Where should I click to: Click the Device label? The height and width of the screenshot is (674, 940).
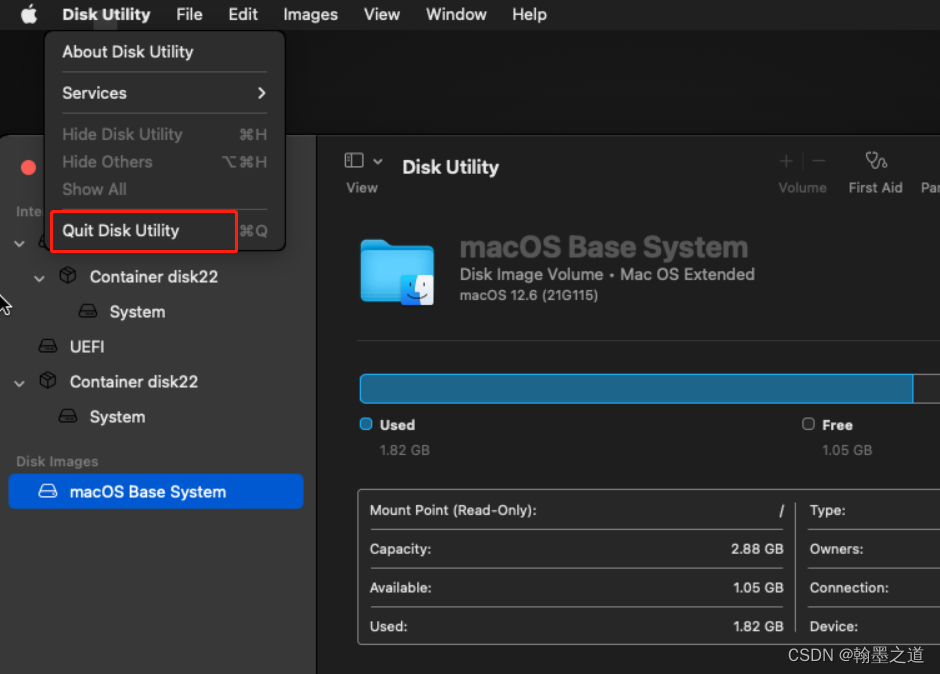[833, 626]
